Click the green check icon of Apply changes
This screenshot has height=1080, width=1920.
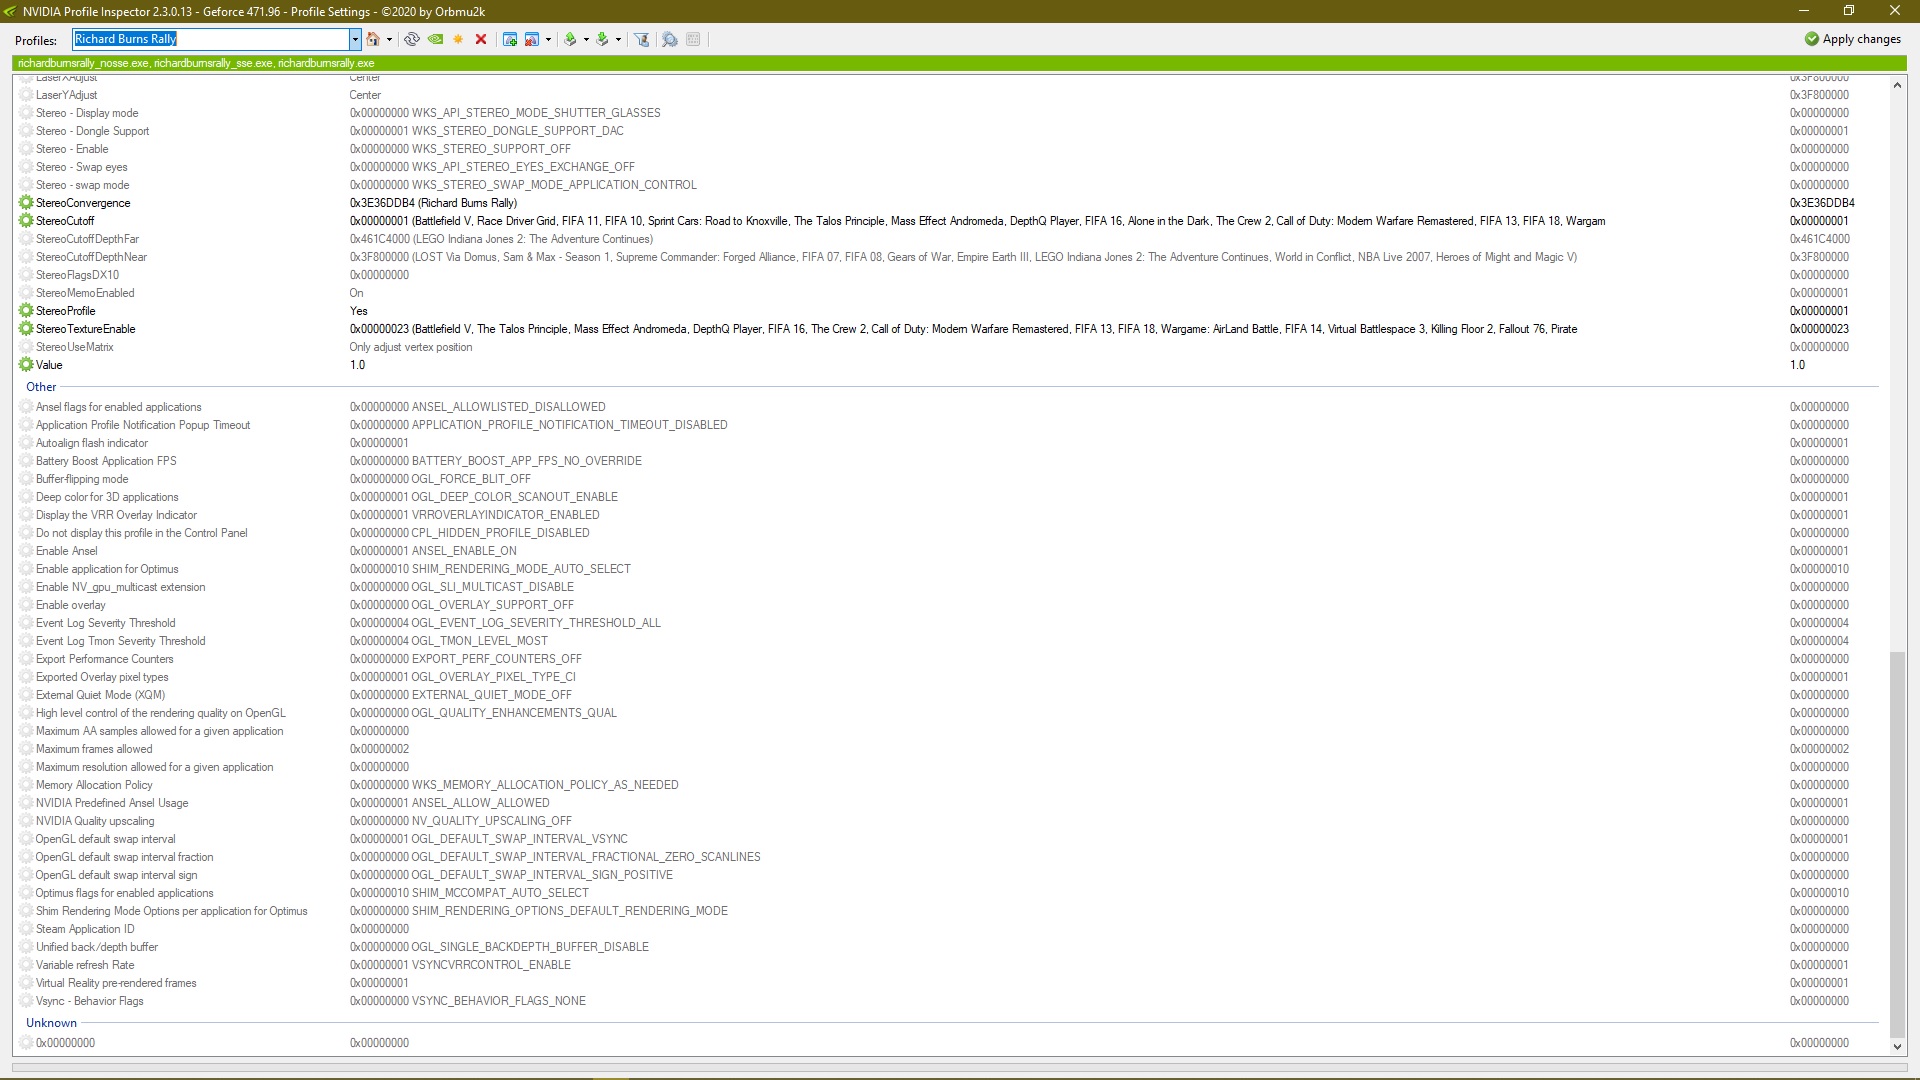tap(1811, 39)
